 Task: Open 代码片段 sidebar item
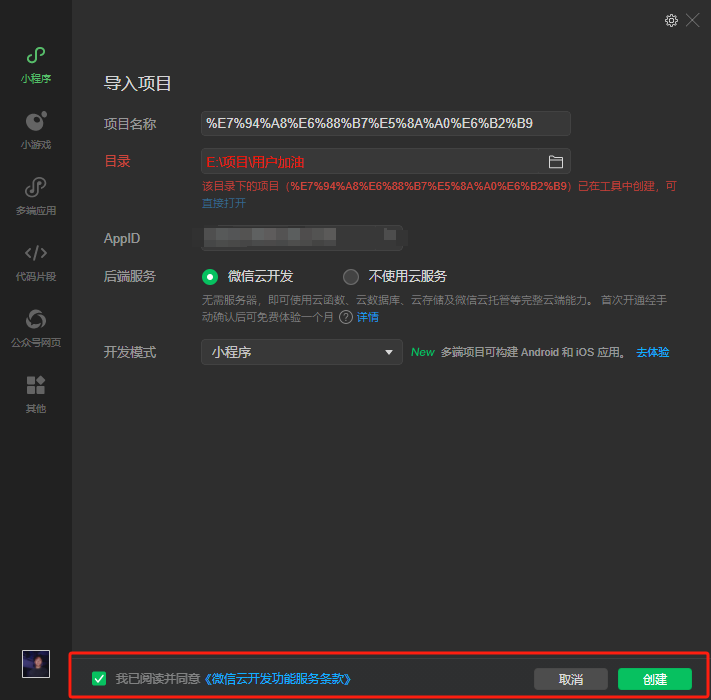point(35,262)
